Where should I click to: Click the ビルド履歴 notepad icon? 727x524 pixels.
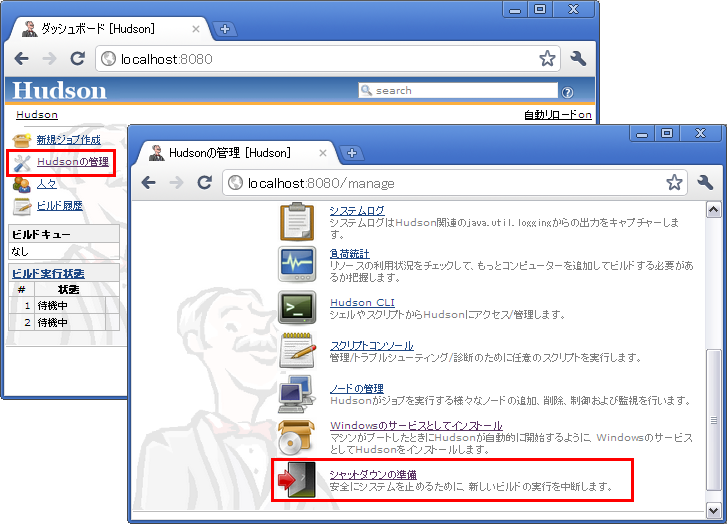click(21, 206)
